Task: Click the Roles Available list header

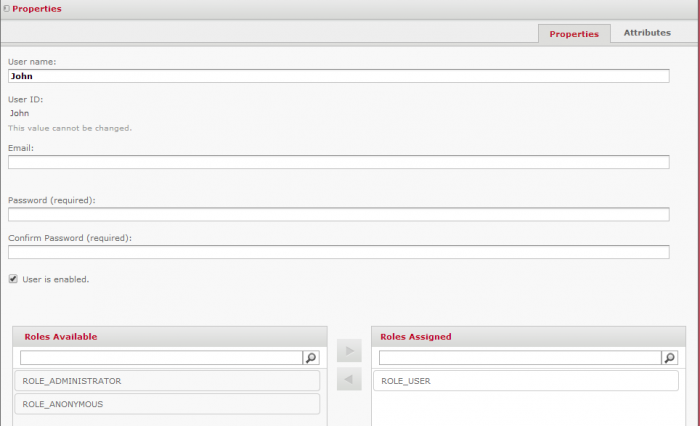Action: click(169, 337)
